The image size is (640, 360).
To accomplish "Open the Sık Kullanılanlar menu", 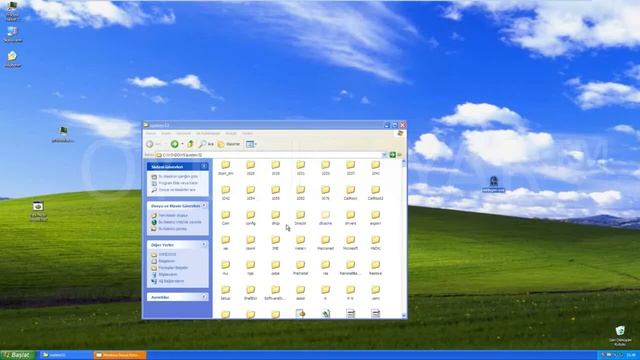I will point(208,133).
